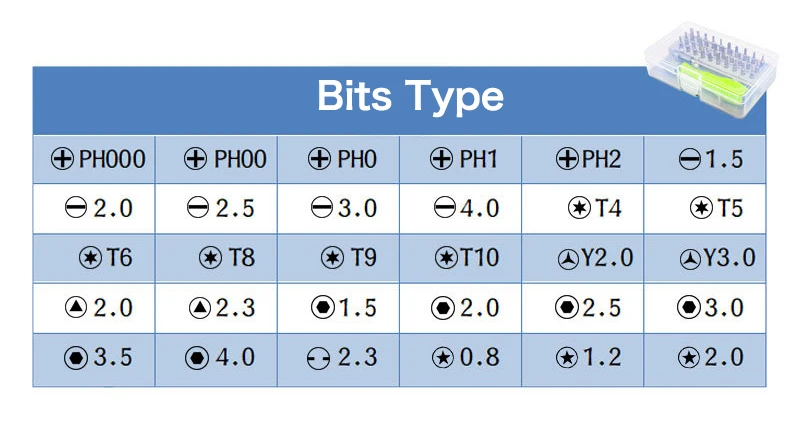Click the slotted icon beside 1.5
This screenshot has width=800, height=442.
690,160
